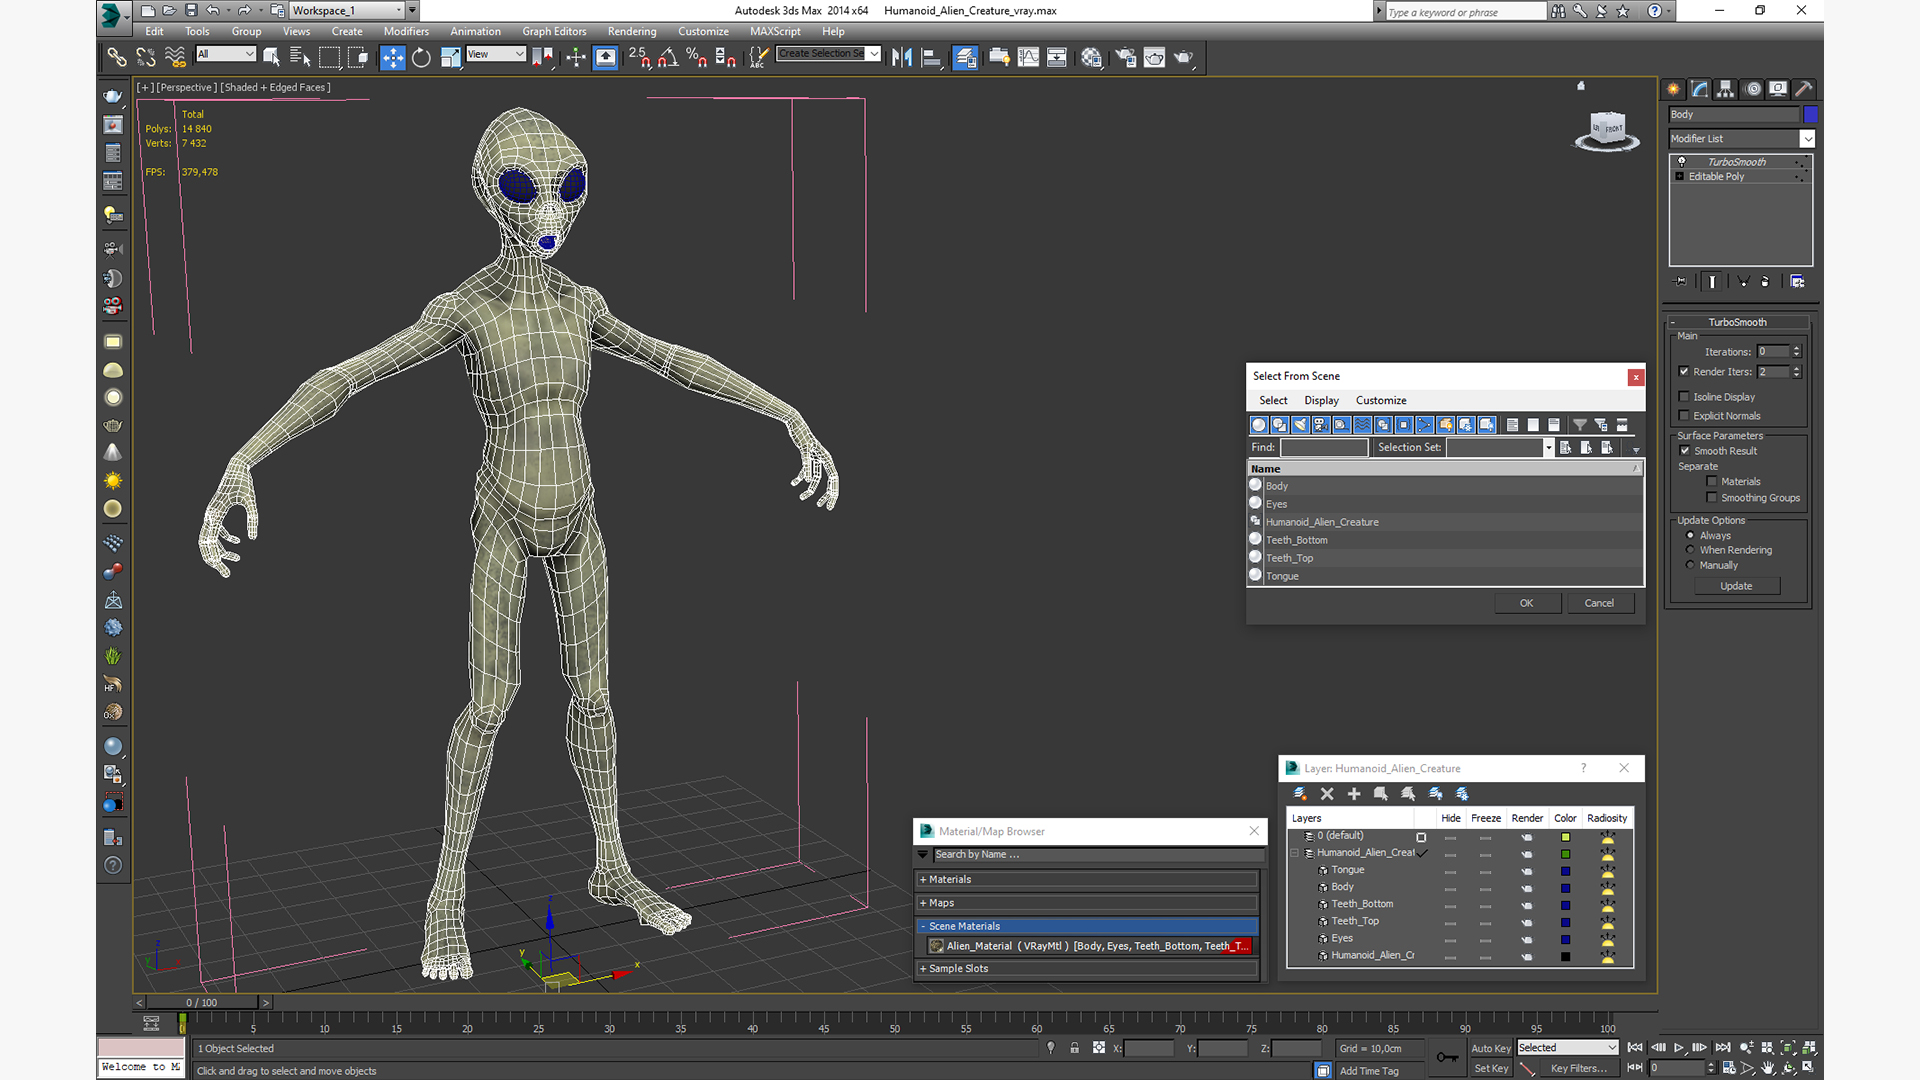Click Add Selected Objects plus icon in Layer dialog
Viewport: 1920px width, 1080px height.
tap(1354, 793)
